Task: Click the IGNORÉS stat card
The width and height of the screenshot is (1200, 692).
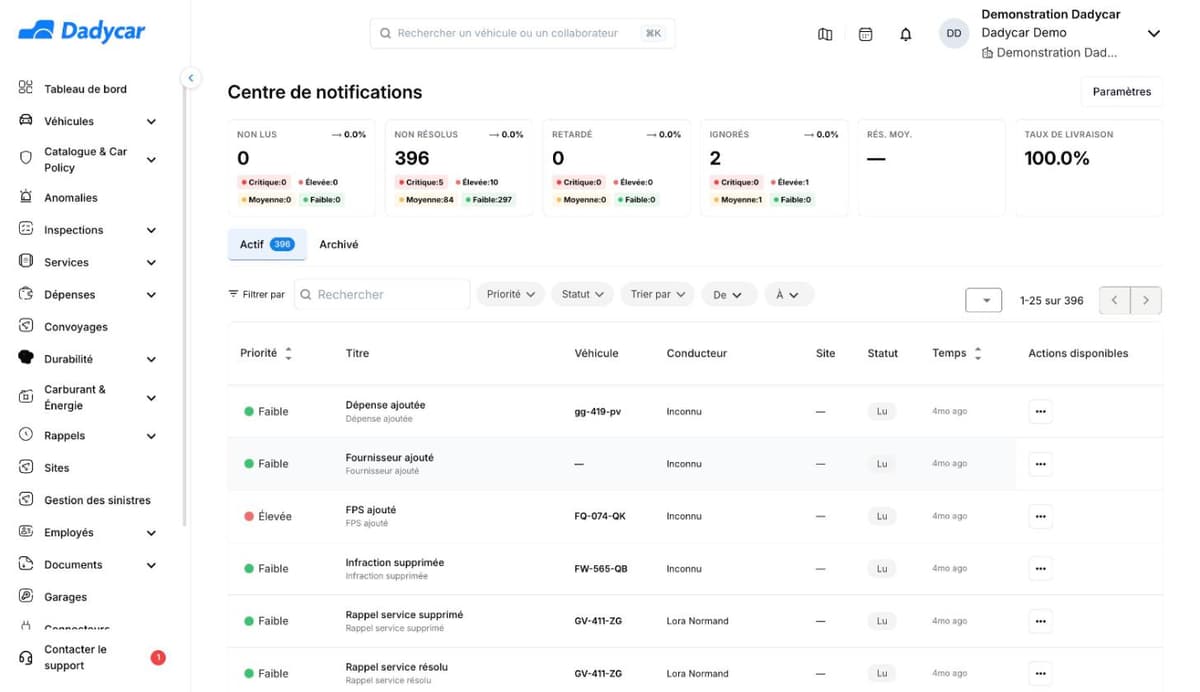Action: [774, 168]
